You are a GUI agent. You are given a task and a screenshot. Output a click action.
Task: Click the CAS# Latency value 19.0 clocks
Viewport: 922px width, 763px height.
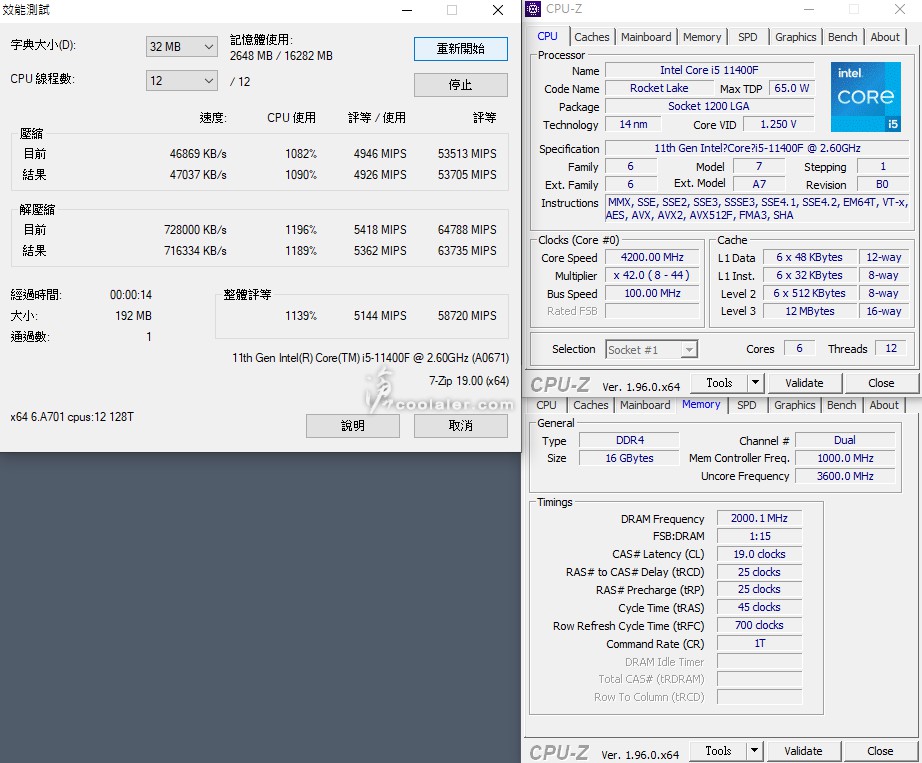pyautogui.click(x=759, y=554)
